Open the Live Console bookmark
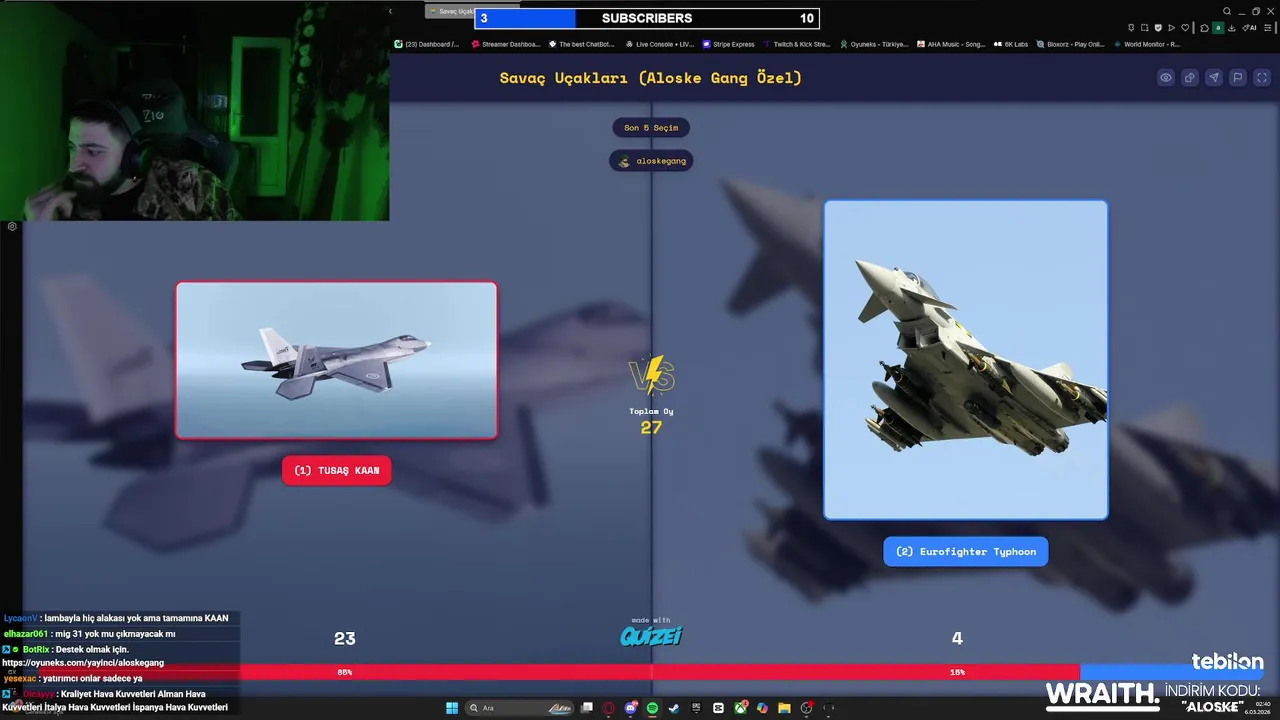 (x=659, y=44)
